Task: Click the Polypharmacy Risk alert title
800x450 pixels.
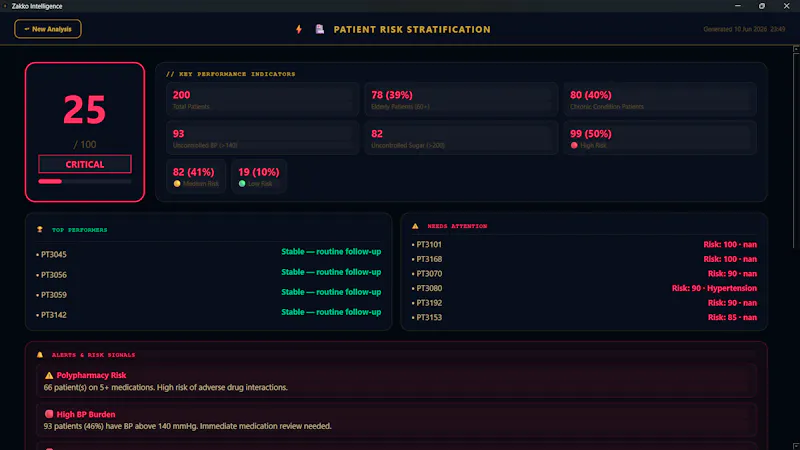Action: (91, 376)
